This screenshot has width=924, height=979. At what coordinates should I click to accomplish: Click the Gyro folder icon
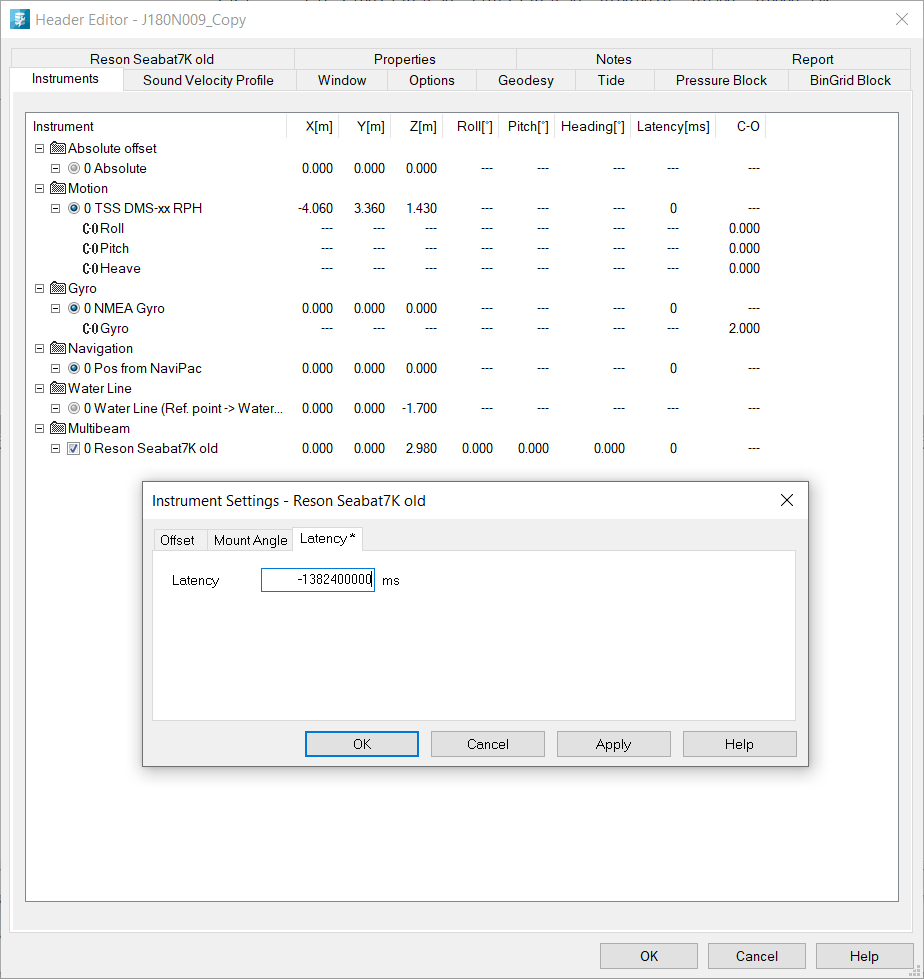[x=57, y=288]
